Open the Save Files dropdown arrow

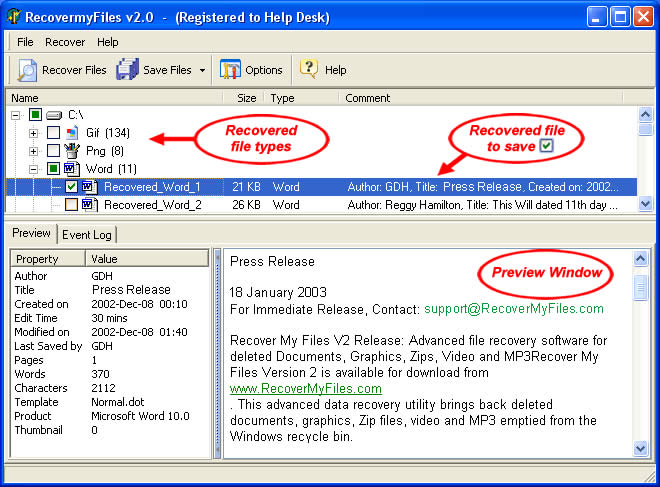pos(202,70)
